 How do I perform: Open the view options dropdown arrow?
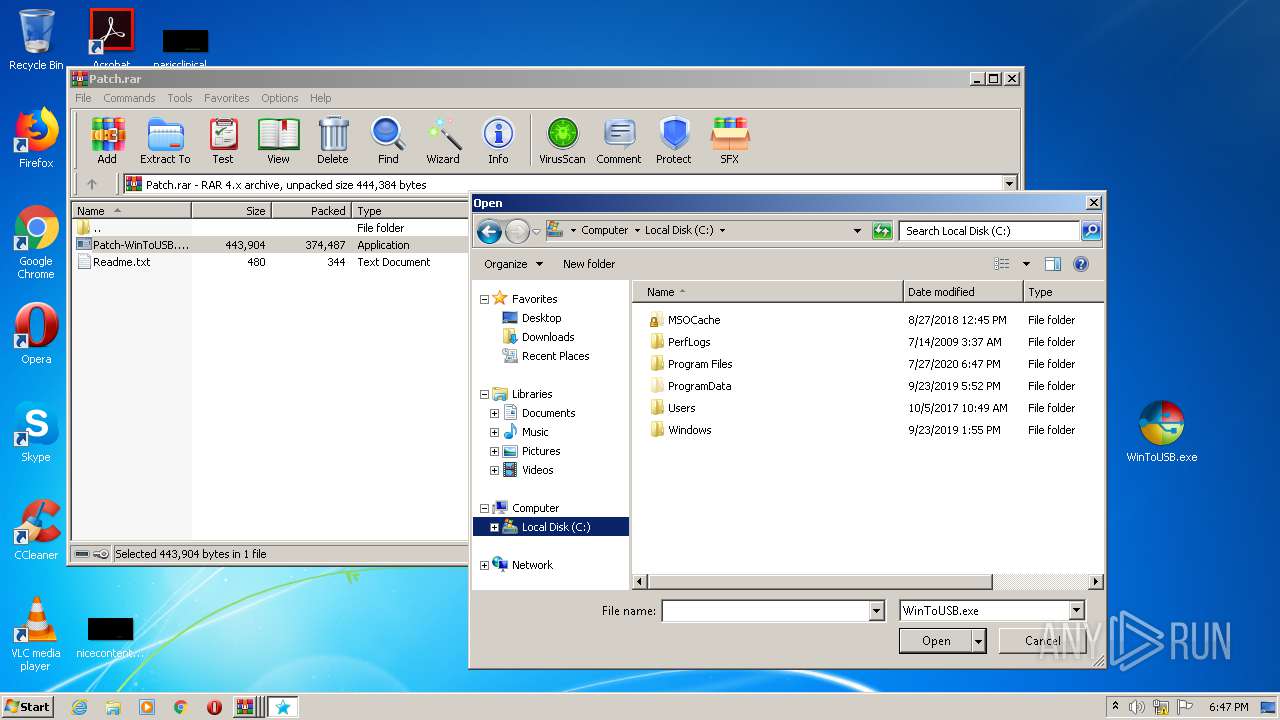pyautogui.click(x=1026, y=264)
